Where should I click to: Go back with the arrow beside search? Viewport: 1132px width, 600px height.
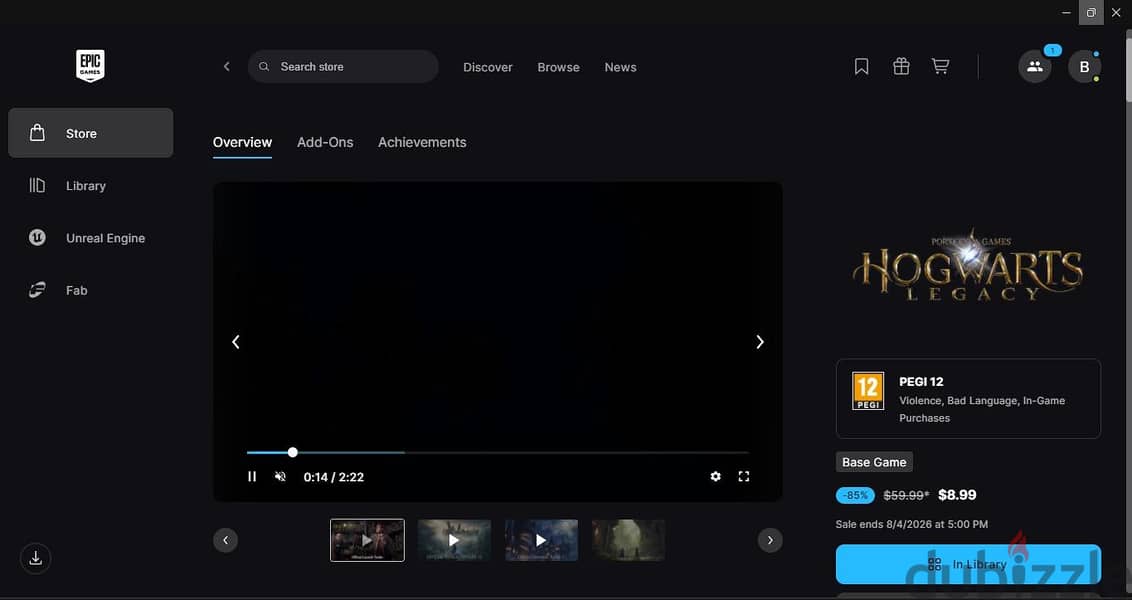coord(227,66)
